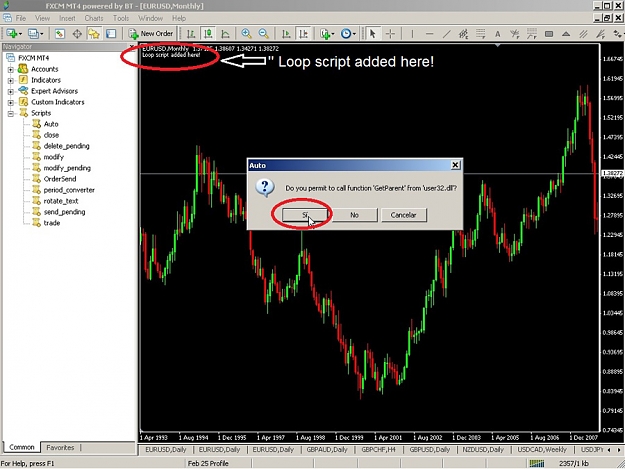The height and width of the screenshot is (469, 625).
Task: Switch chart to Bar Chart mode
Action: pos(191,34)
